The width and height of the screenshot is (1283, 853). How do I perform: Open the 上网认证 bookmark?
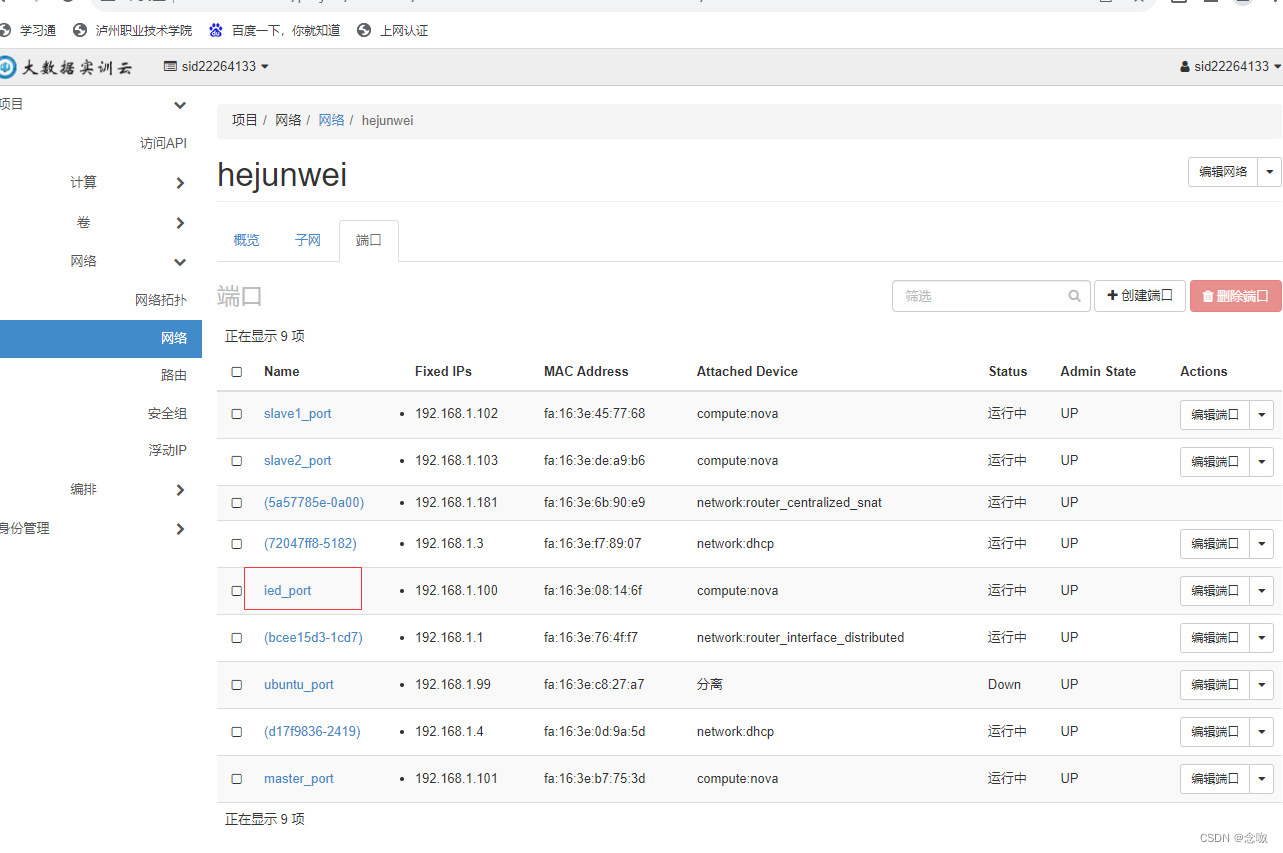coord(393,31)
